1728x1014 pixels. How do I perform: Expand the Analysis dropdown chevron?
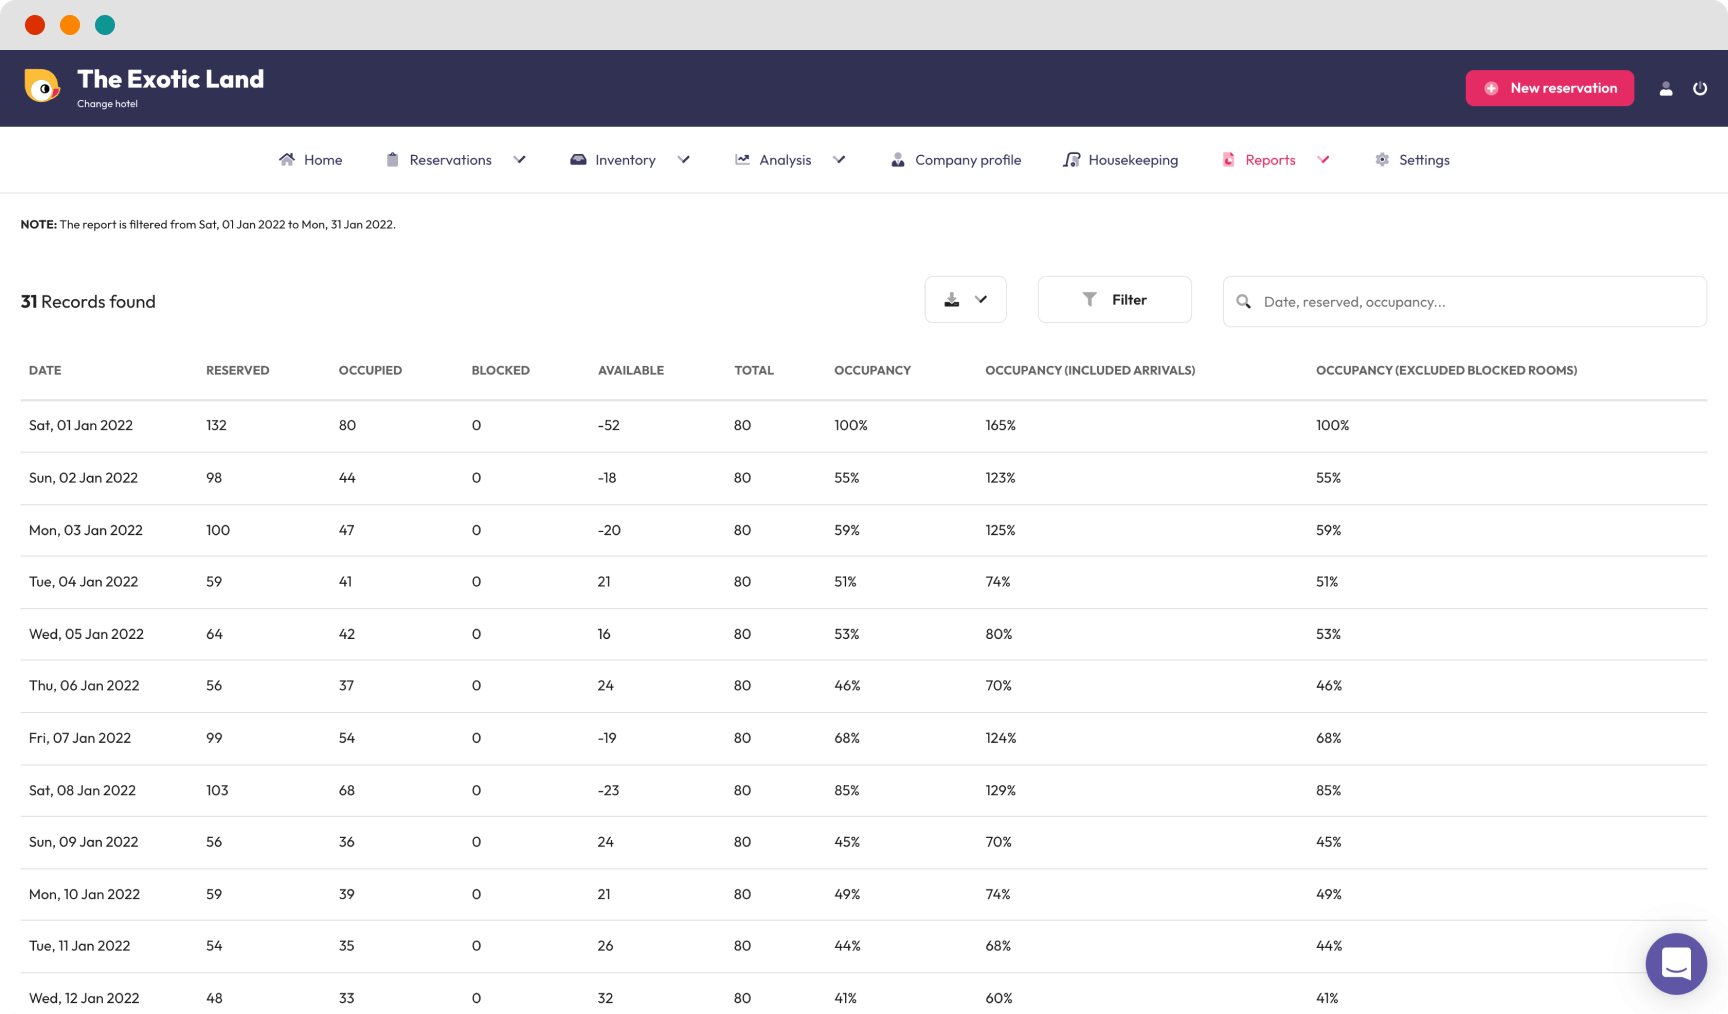point(839,160)
